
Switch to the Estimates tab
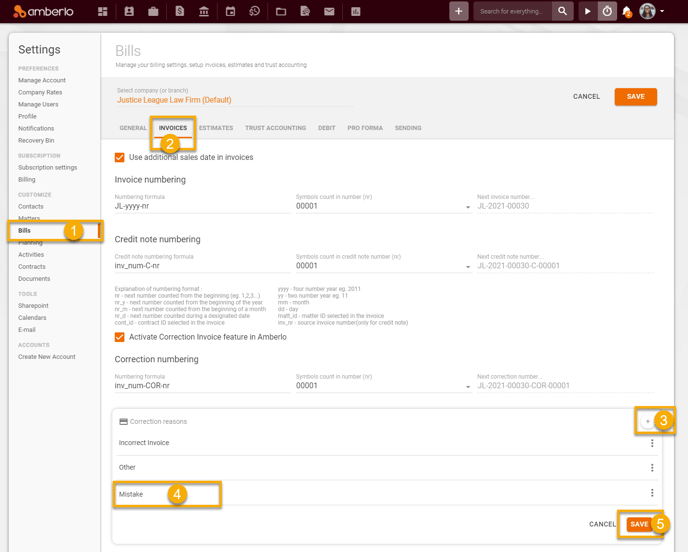click(x=216, y=128)
